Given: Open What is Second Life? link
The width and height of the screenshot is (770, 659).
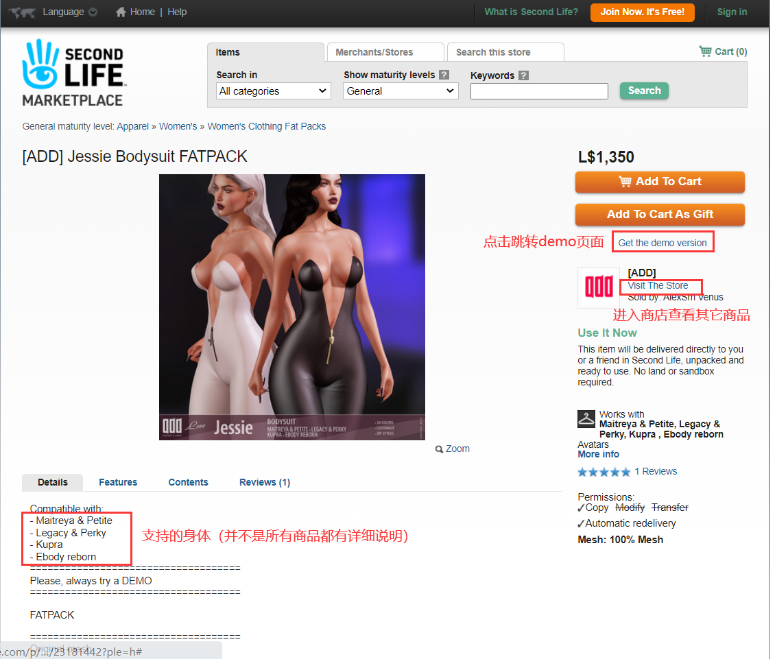Looking at the screenshot, I should coord(531,12).
